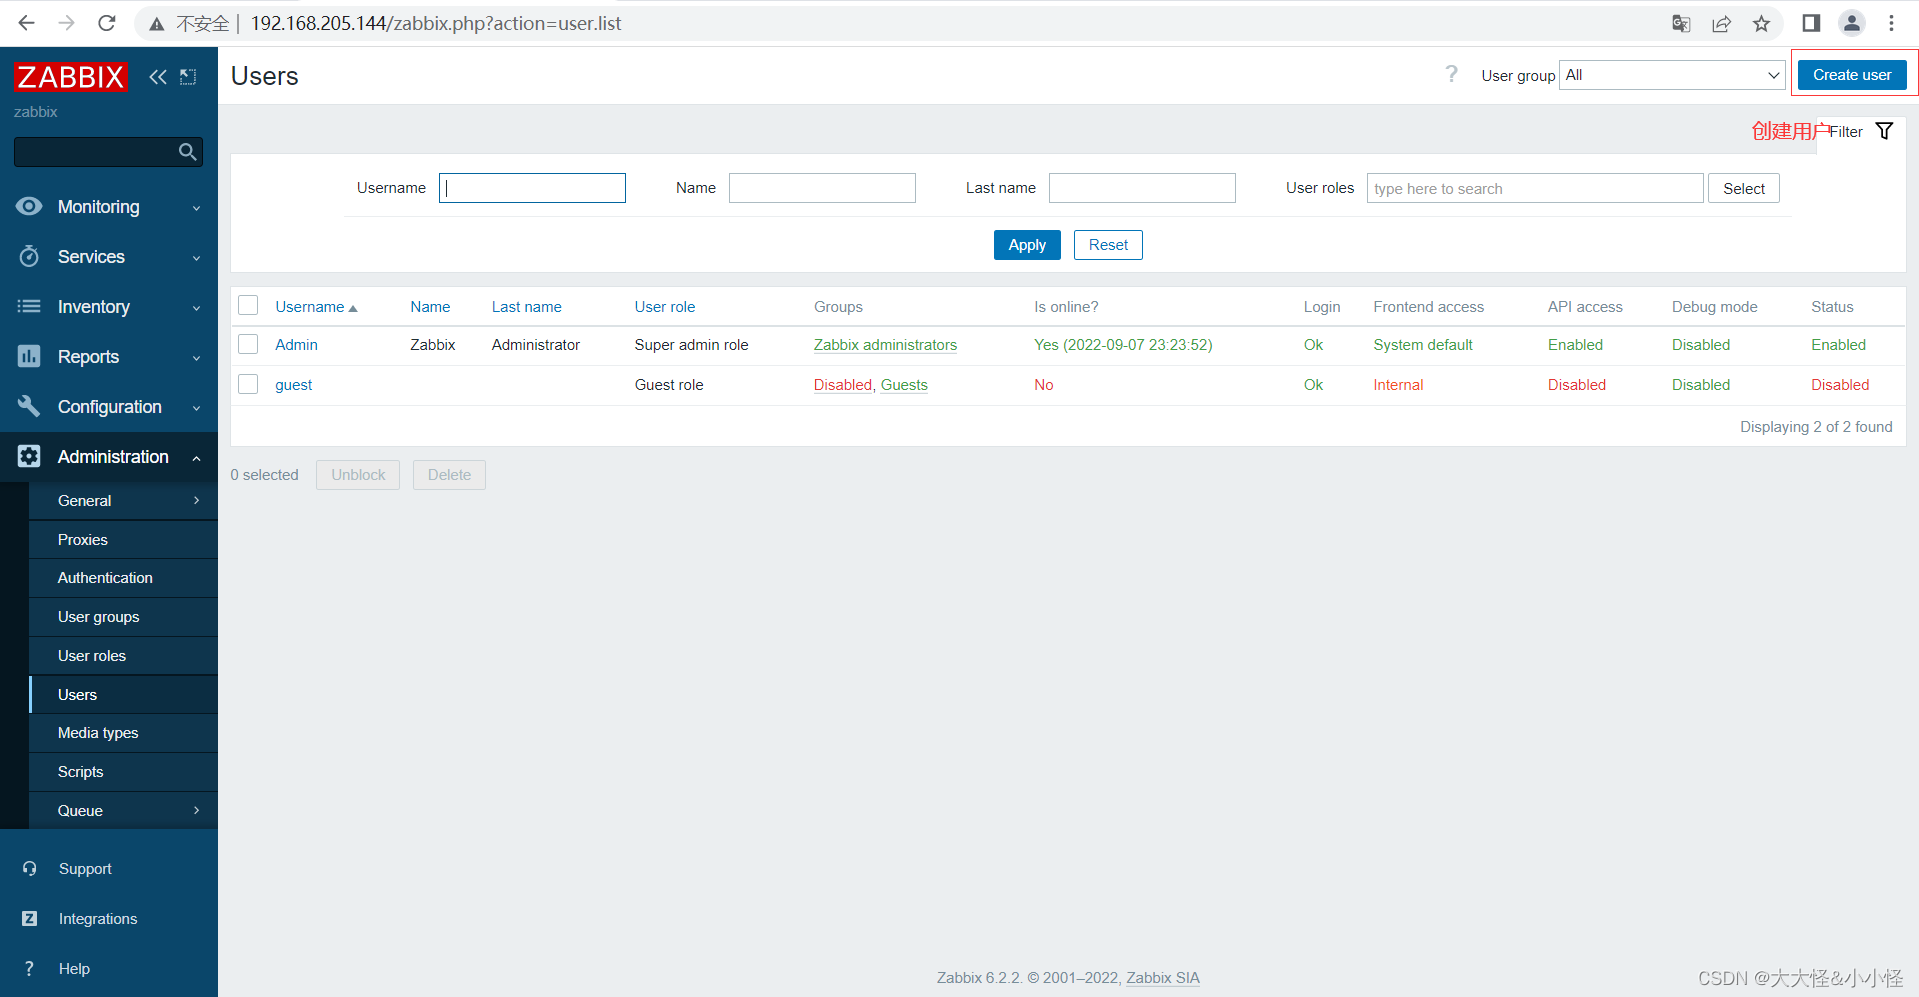Screen dimensions: 1919x997
Task: Expand the Configuration menu chevron
Action: tap(196, 408)
